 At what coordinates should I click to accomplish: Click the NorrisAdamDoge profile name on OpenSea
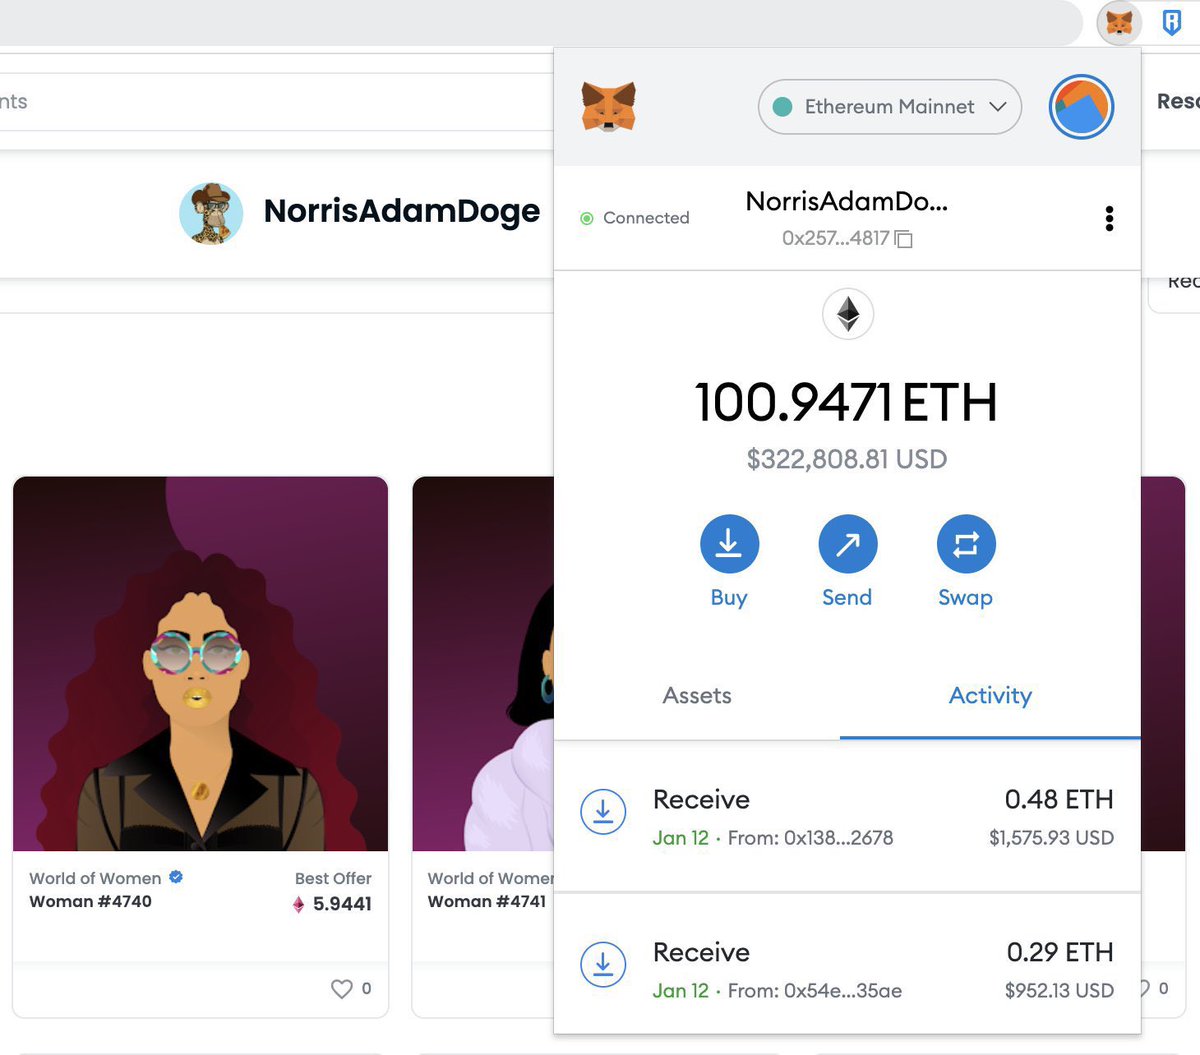click(x=401, y=212)
